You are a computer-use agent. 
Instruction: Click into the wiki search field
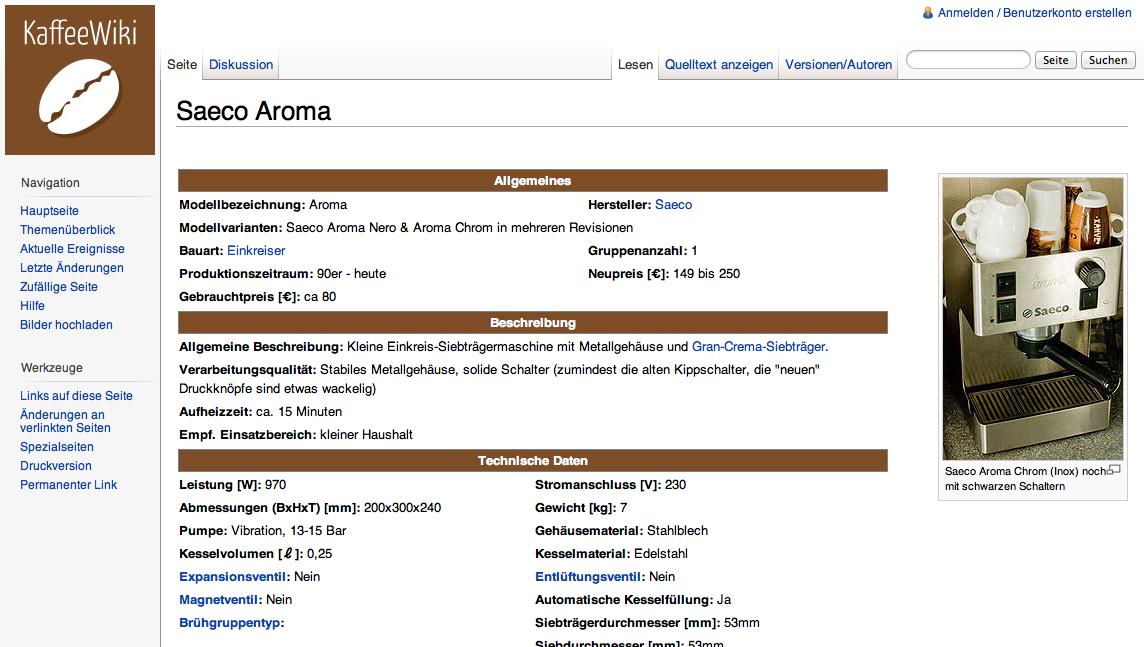(x=968, y=60)
